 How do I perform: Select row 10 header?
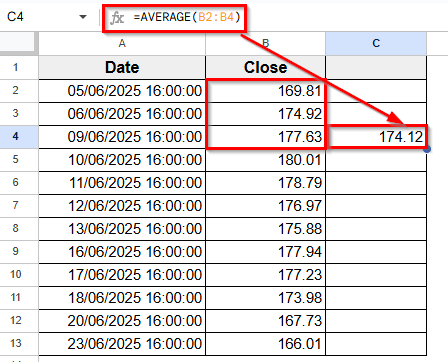(x=19, y=275)
